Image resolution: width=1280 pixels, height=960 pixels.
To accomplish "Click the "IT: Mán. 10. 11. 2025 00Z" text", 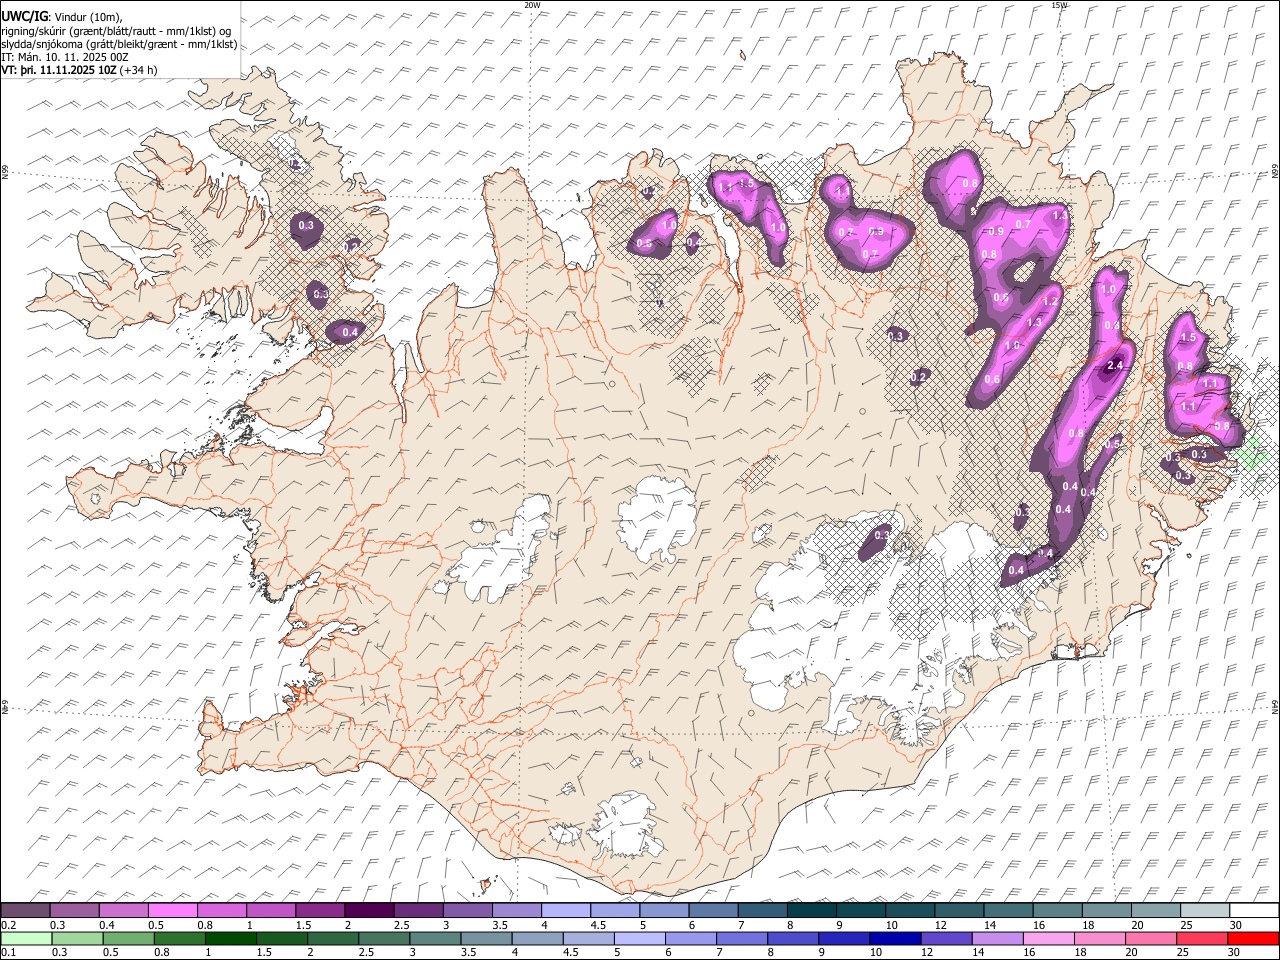I will tap(65, 57).
